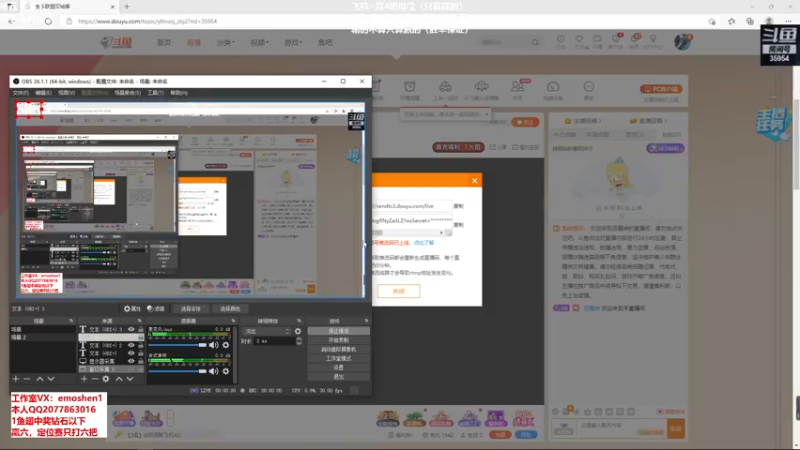Viewport: 800px width, 450px height.
Task: Open Scene Transitions dock corner menu icon
Action: click(299, 321)
